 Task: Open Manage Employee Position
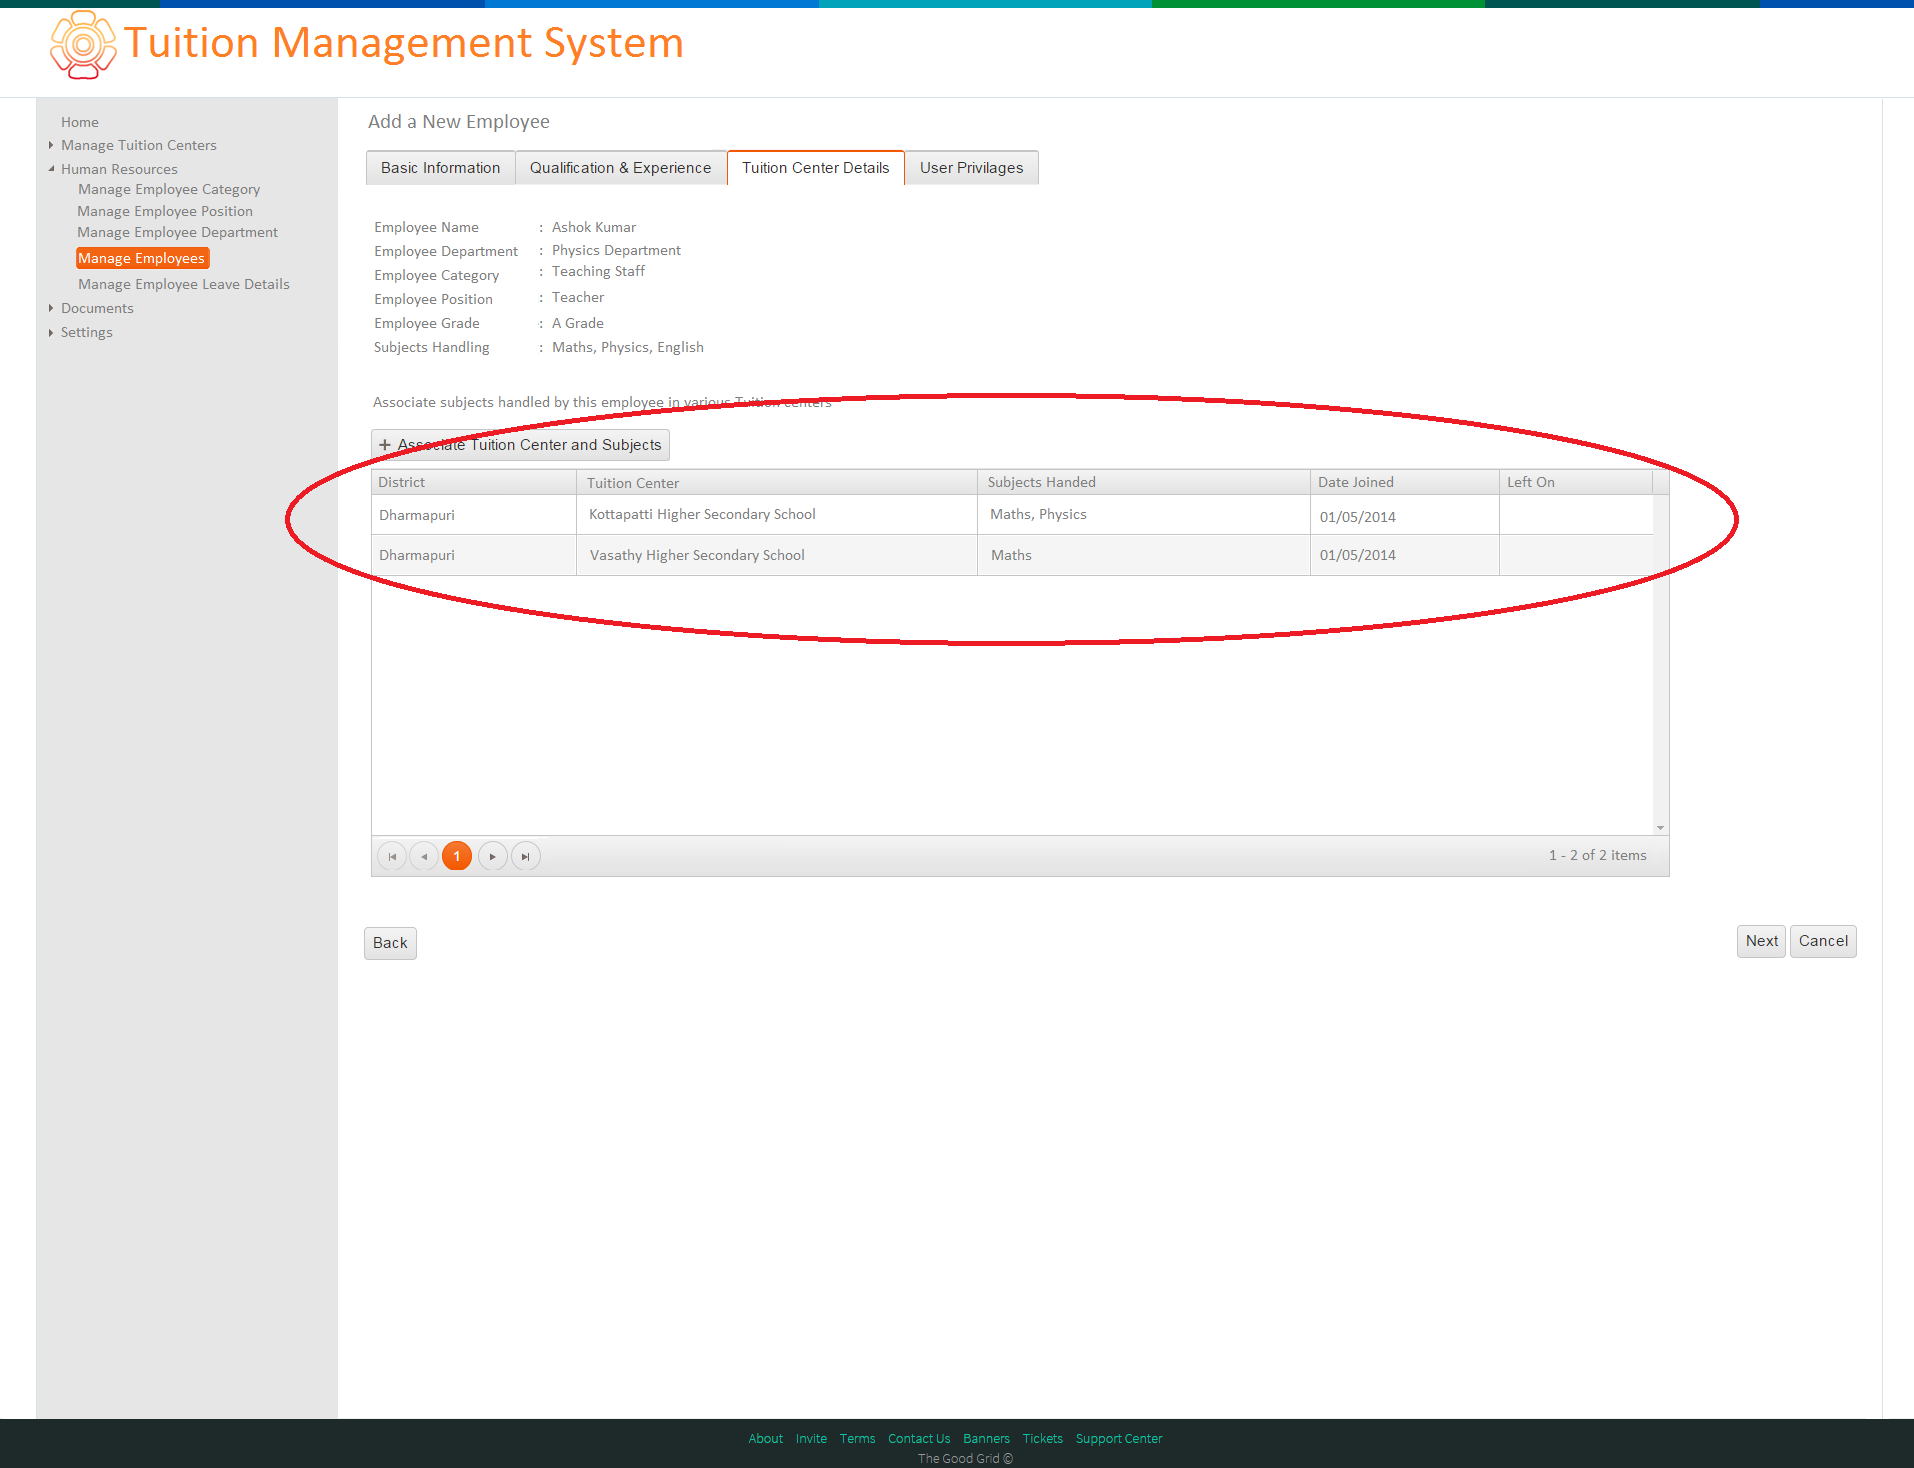(165, 211)
